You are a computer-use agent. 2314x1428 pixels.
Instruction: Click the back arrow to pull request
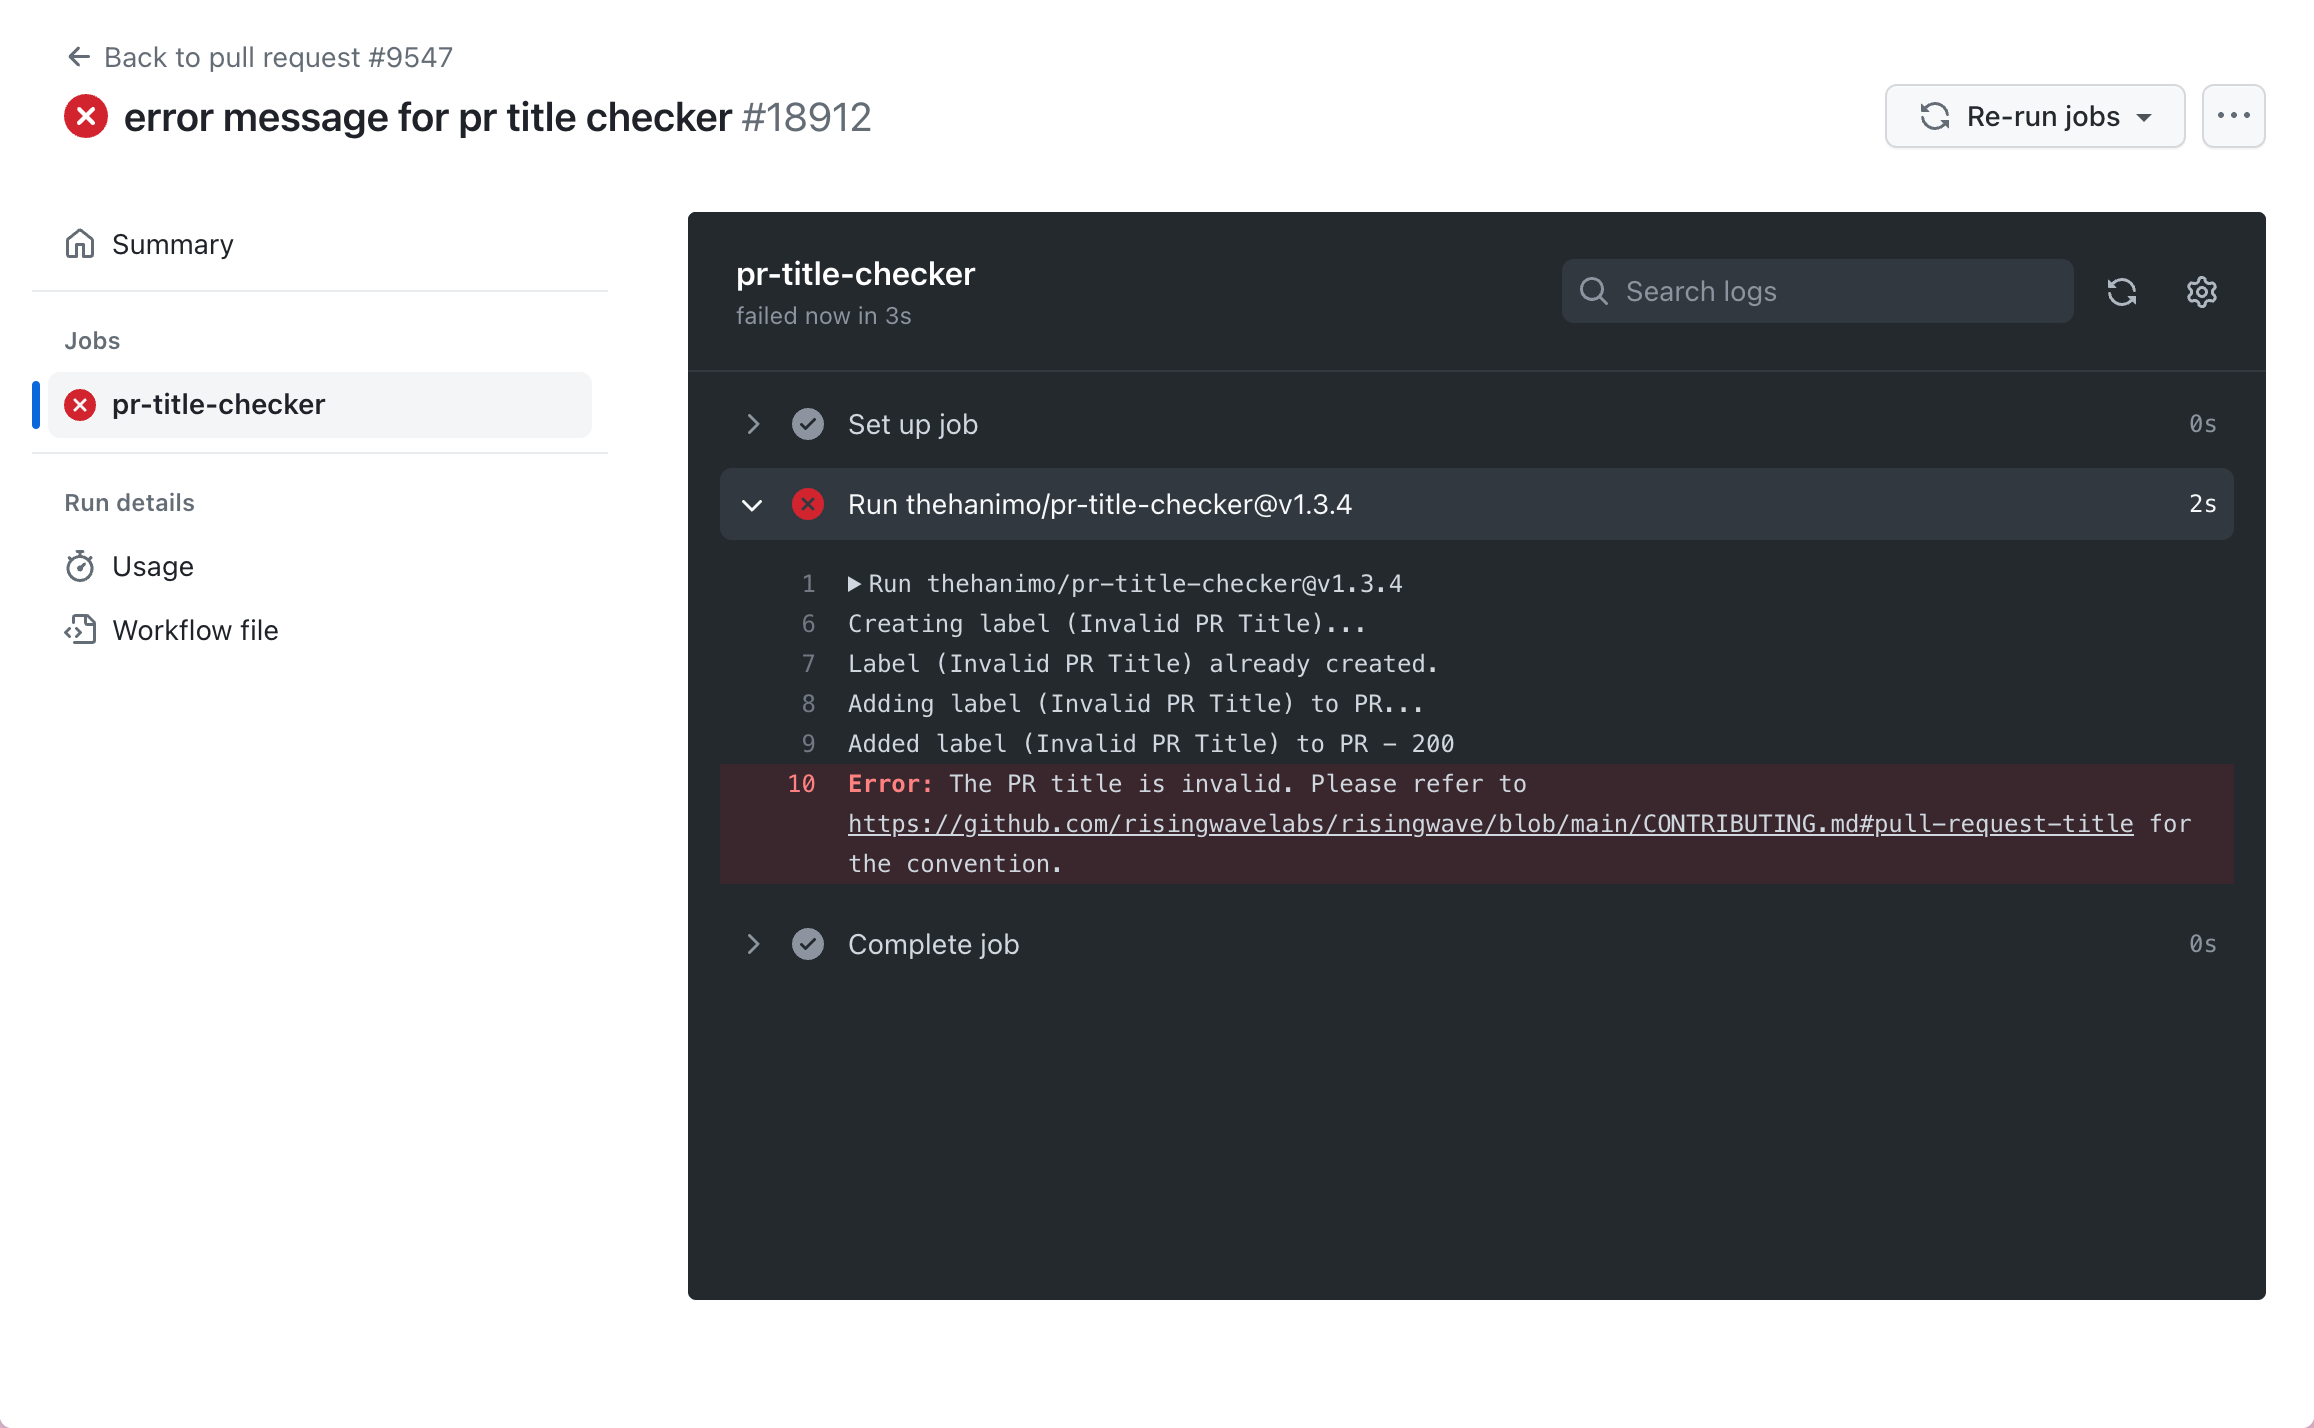click(79, 57)
